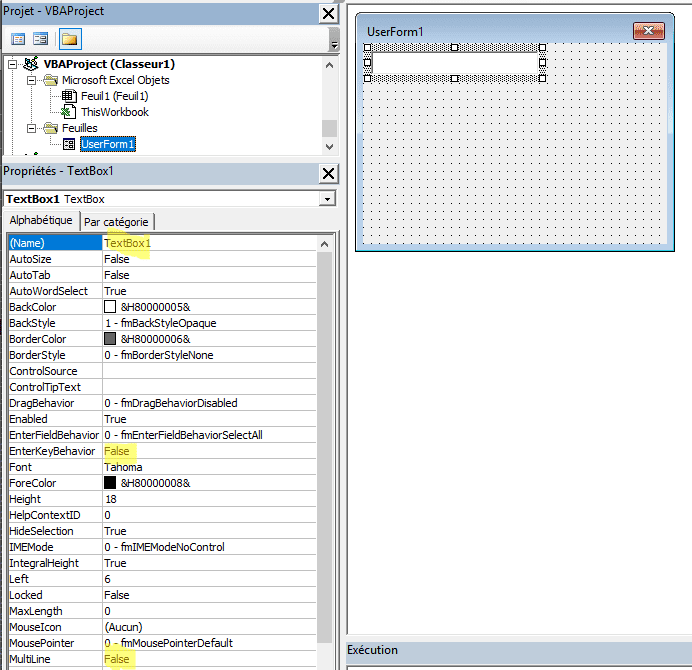
Task: Click the View Code icon in Project panel
Action: (18, 39)
